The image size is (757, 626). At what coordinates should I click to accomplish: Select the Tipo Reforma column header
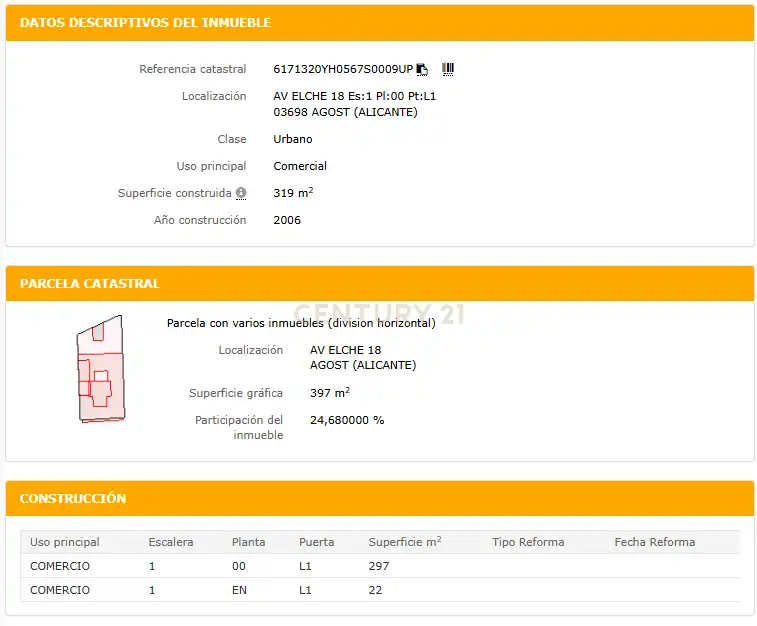[528, 542]
